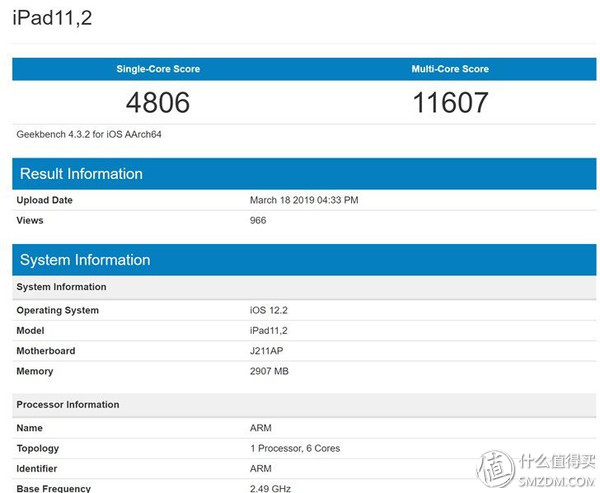Click the topology value 1 Processor, 6 Cores
The width and height of the screenshot is (600, 493).
[294, 448]
